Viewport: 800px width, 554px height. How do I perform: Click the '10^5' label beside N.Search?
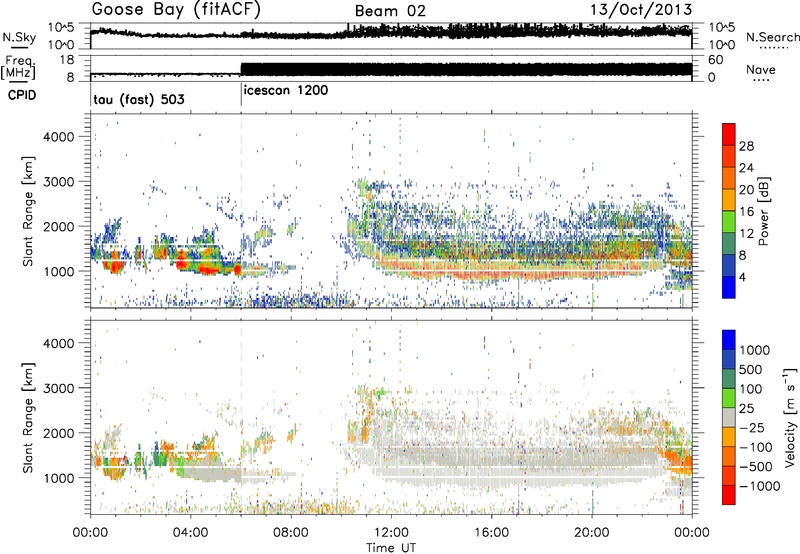tap(722, 27)
